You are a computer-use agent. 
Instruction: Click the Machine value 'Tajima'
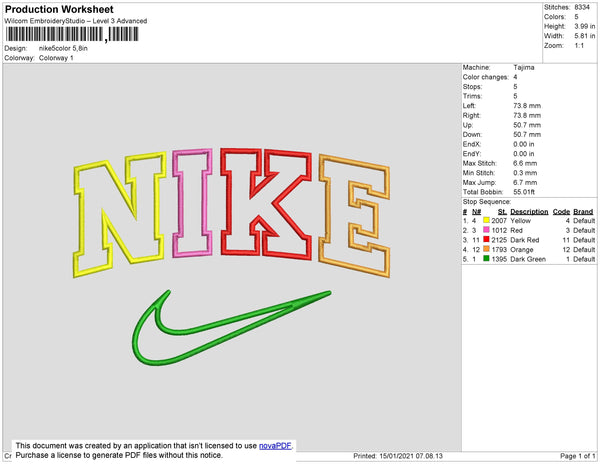pyautogui.click(x=523, y=67)
